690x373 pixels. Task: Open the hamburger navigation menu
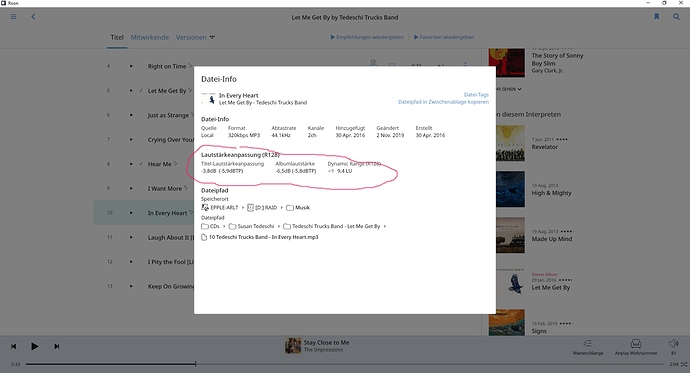14,17
